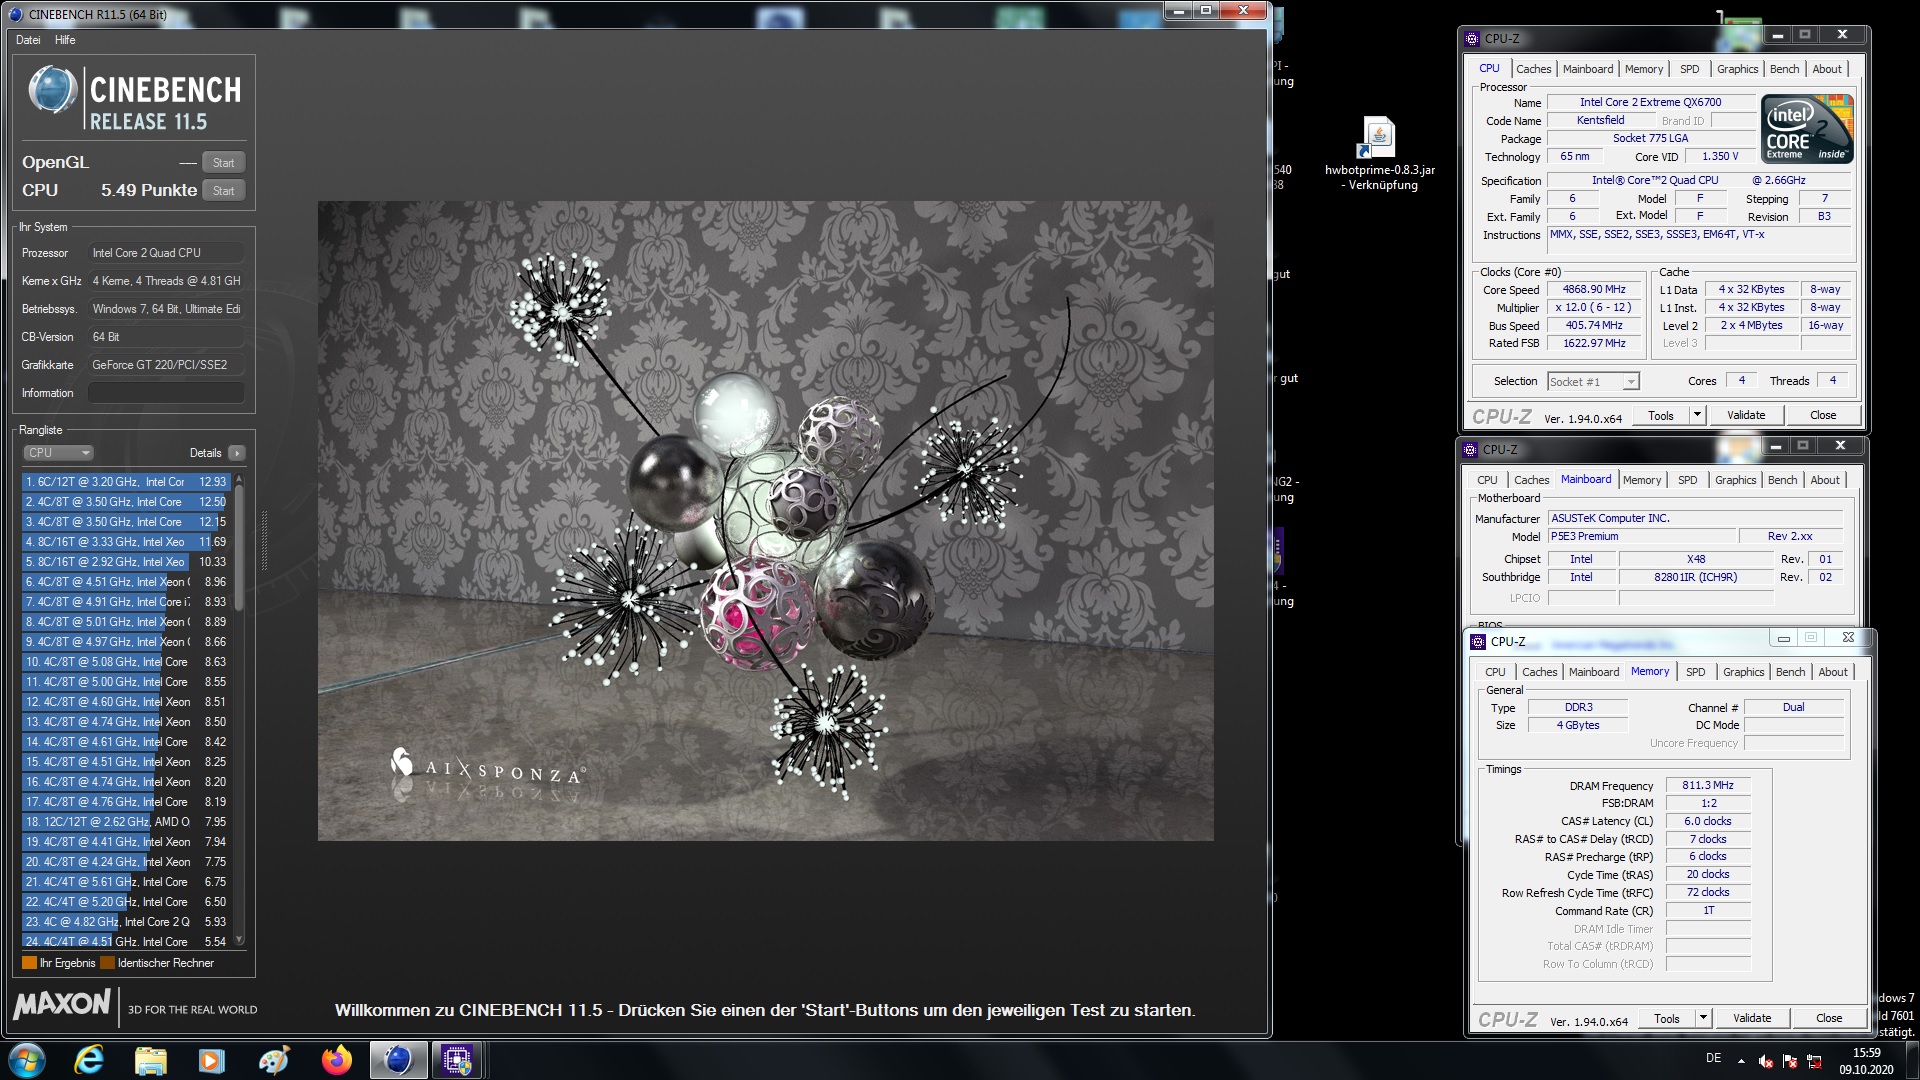Start the CPU benchmark
Screen dimensions: 1920x1080
pyautogui.click(x=223, y=191)
